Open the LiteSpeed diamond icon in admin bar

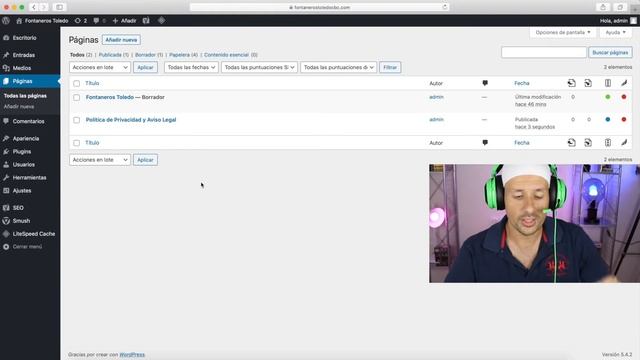pos(162,20)
